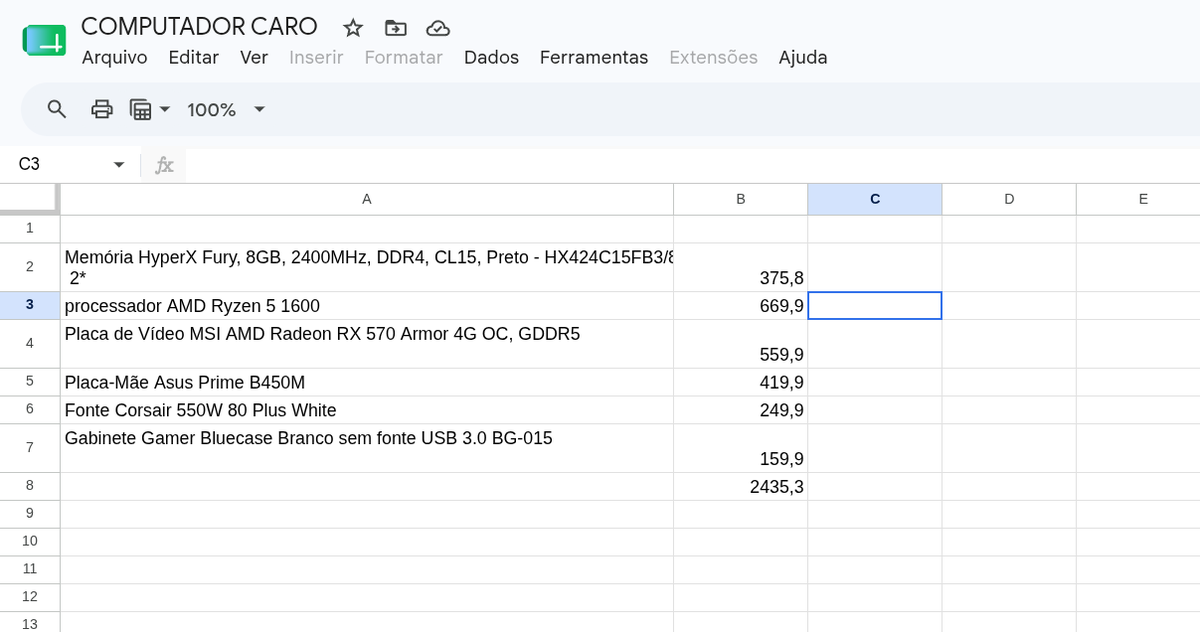
Task: Open the filter views icon
Action: point(141,109)
